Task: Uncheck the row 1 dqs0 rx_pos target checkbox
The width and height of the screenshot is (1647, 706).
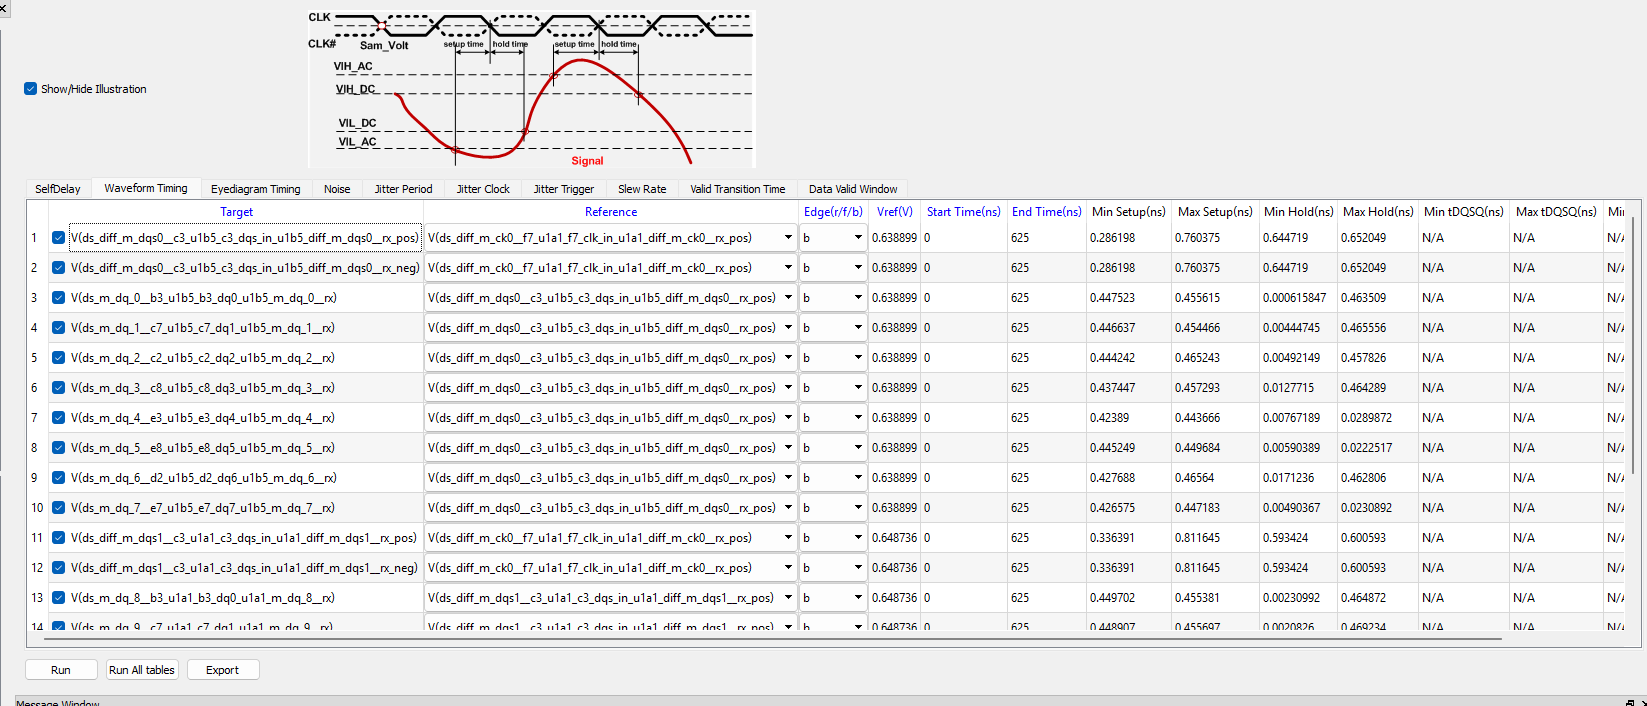Action: point(59,238)
